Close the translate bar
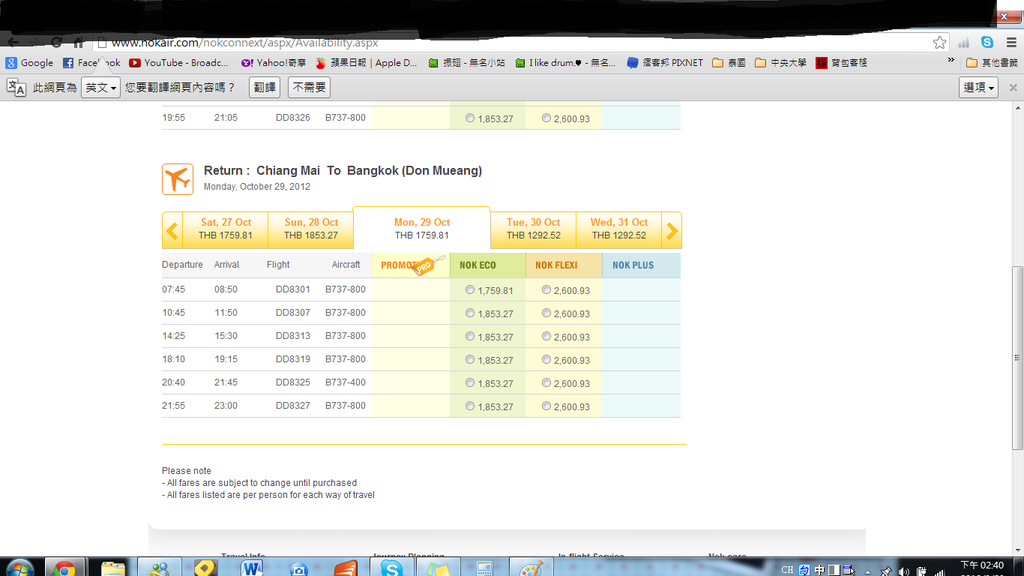 click(1013, 88)
